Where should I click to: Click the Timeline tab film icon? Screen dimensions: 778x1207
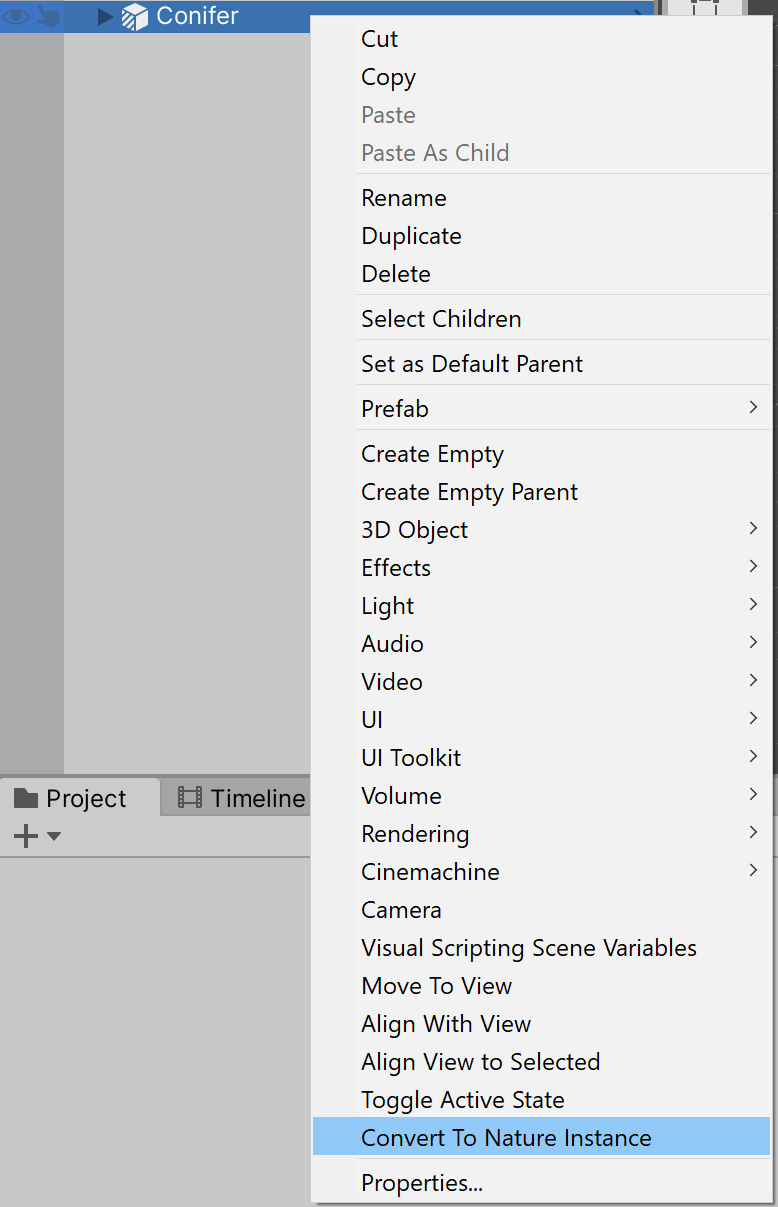click(189, 798)
